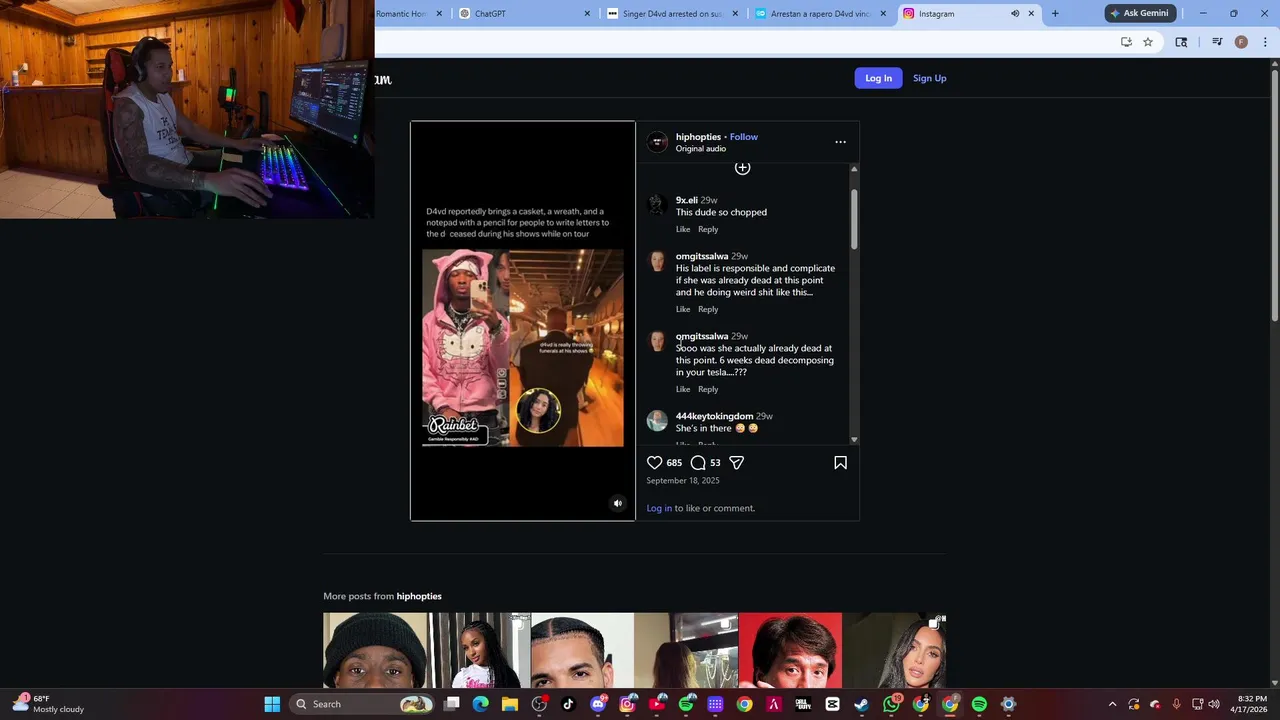The height and width of the screenshot is (720, 1280).
Task: Open WhatsApp from the taskbar
Action: pyautogui.click(x=891, y=704)
